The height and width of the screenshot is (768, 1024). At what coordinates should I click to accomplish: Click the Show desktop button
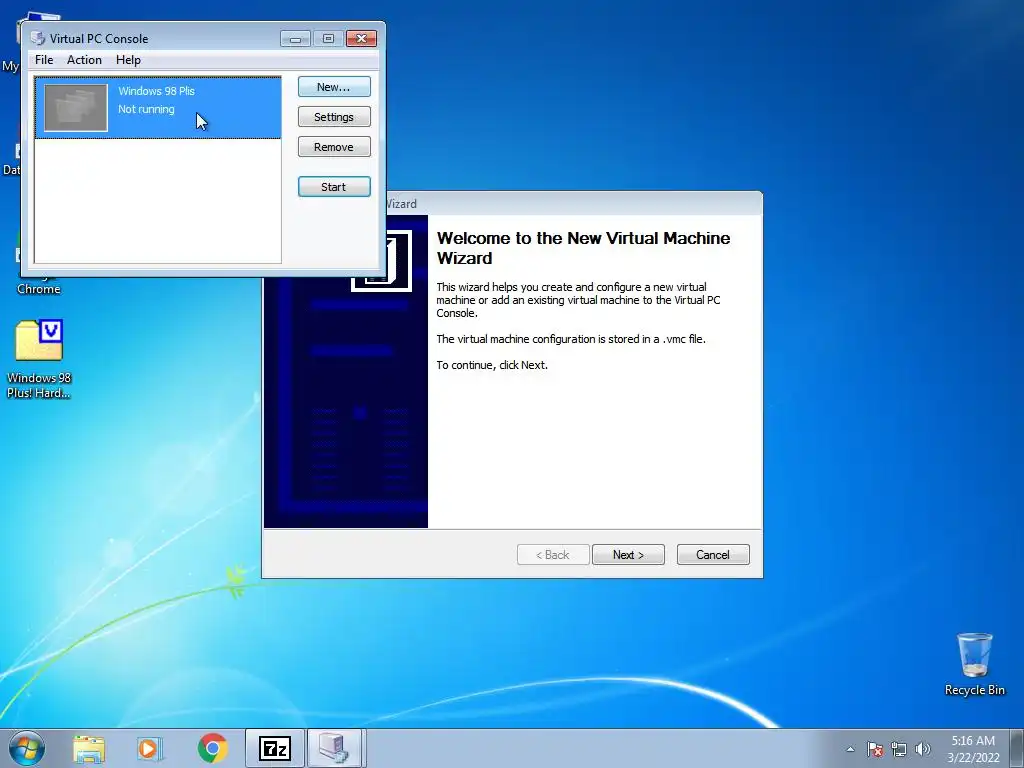point(1016,748)
